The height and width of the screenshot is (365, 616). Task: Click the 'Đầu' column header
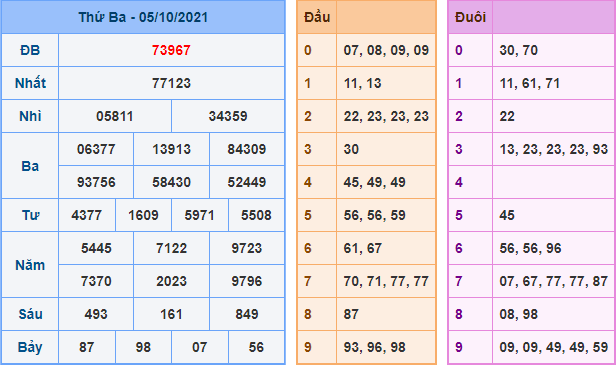tap(317, 17)
